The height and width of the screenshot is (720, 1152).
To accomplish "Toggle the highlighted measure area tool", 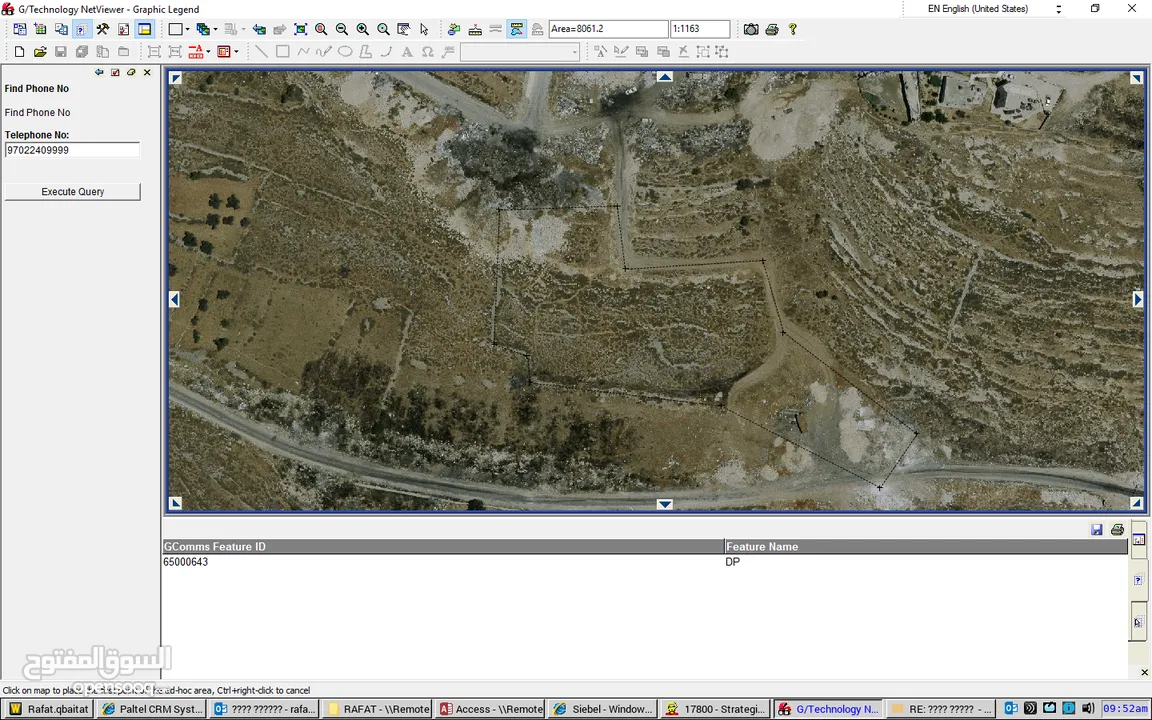I will coord(516,30).
